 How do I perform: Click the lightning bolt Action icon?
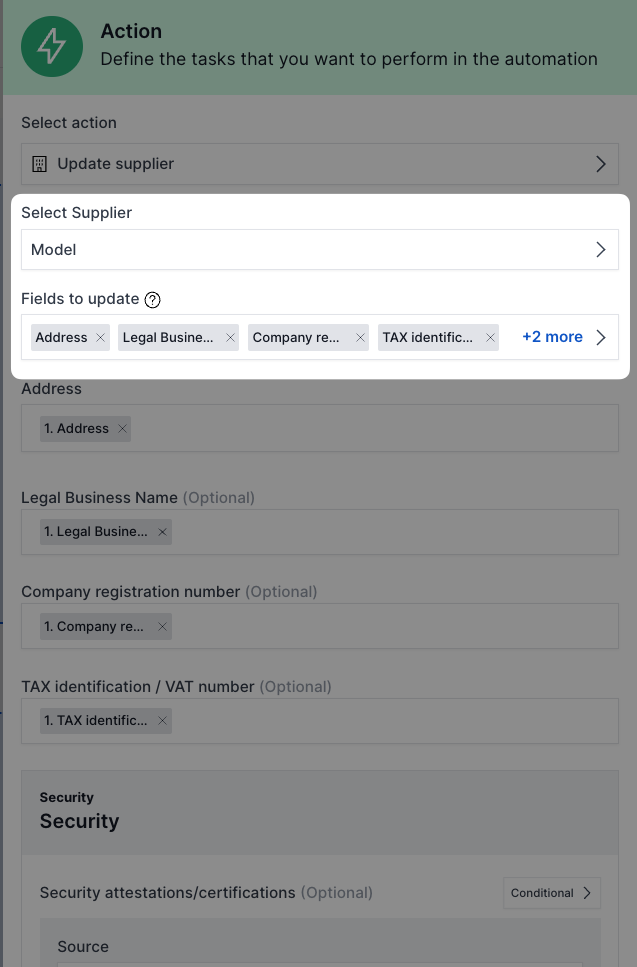pos(52,46)
